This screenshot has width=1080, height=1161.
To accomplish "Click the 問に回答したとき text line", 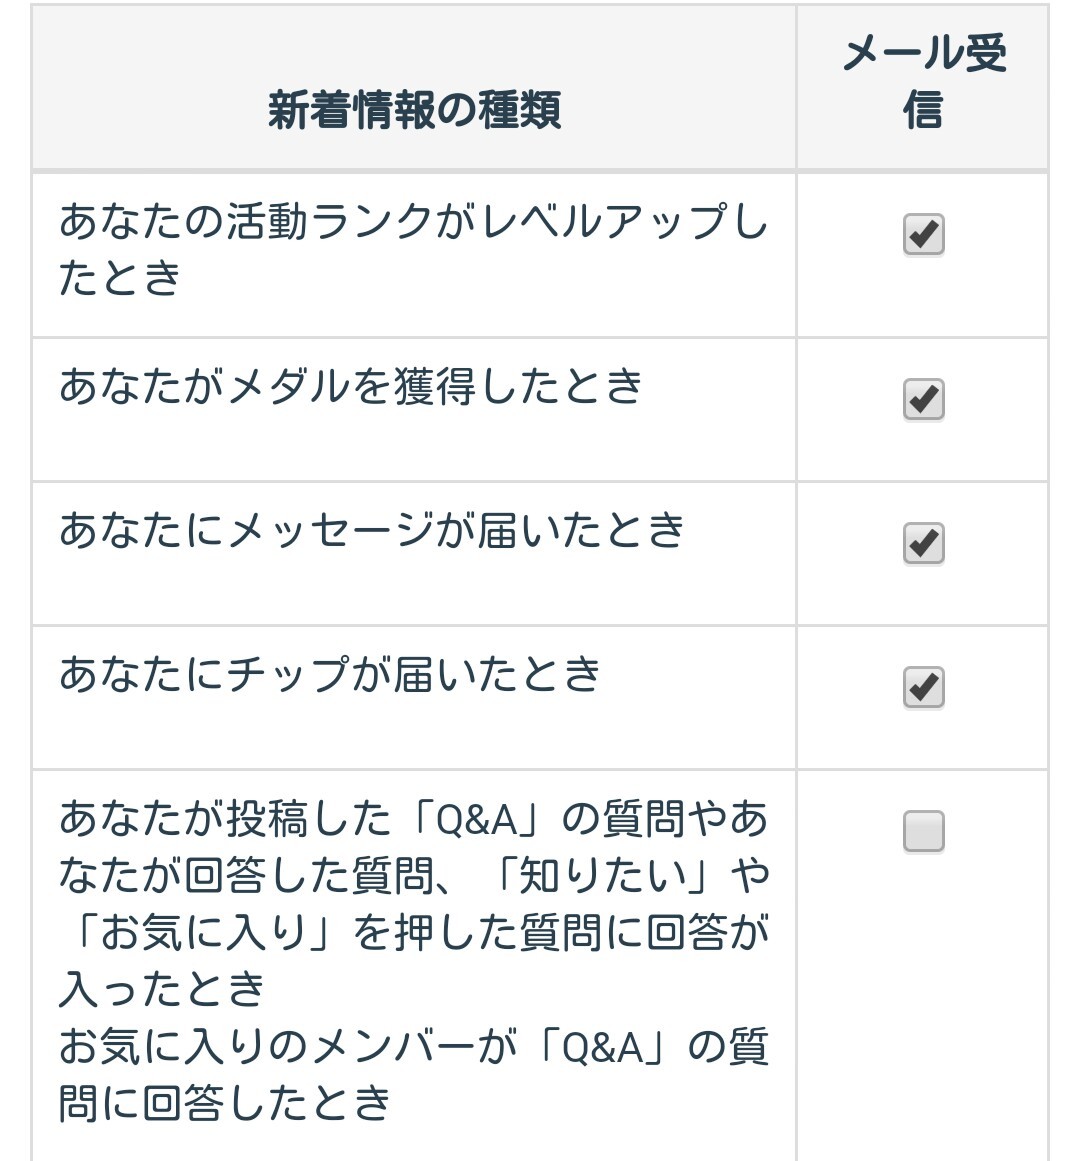I will [225, 1104].
